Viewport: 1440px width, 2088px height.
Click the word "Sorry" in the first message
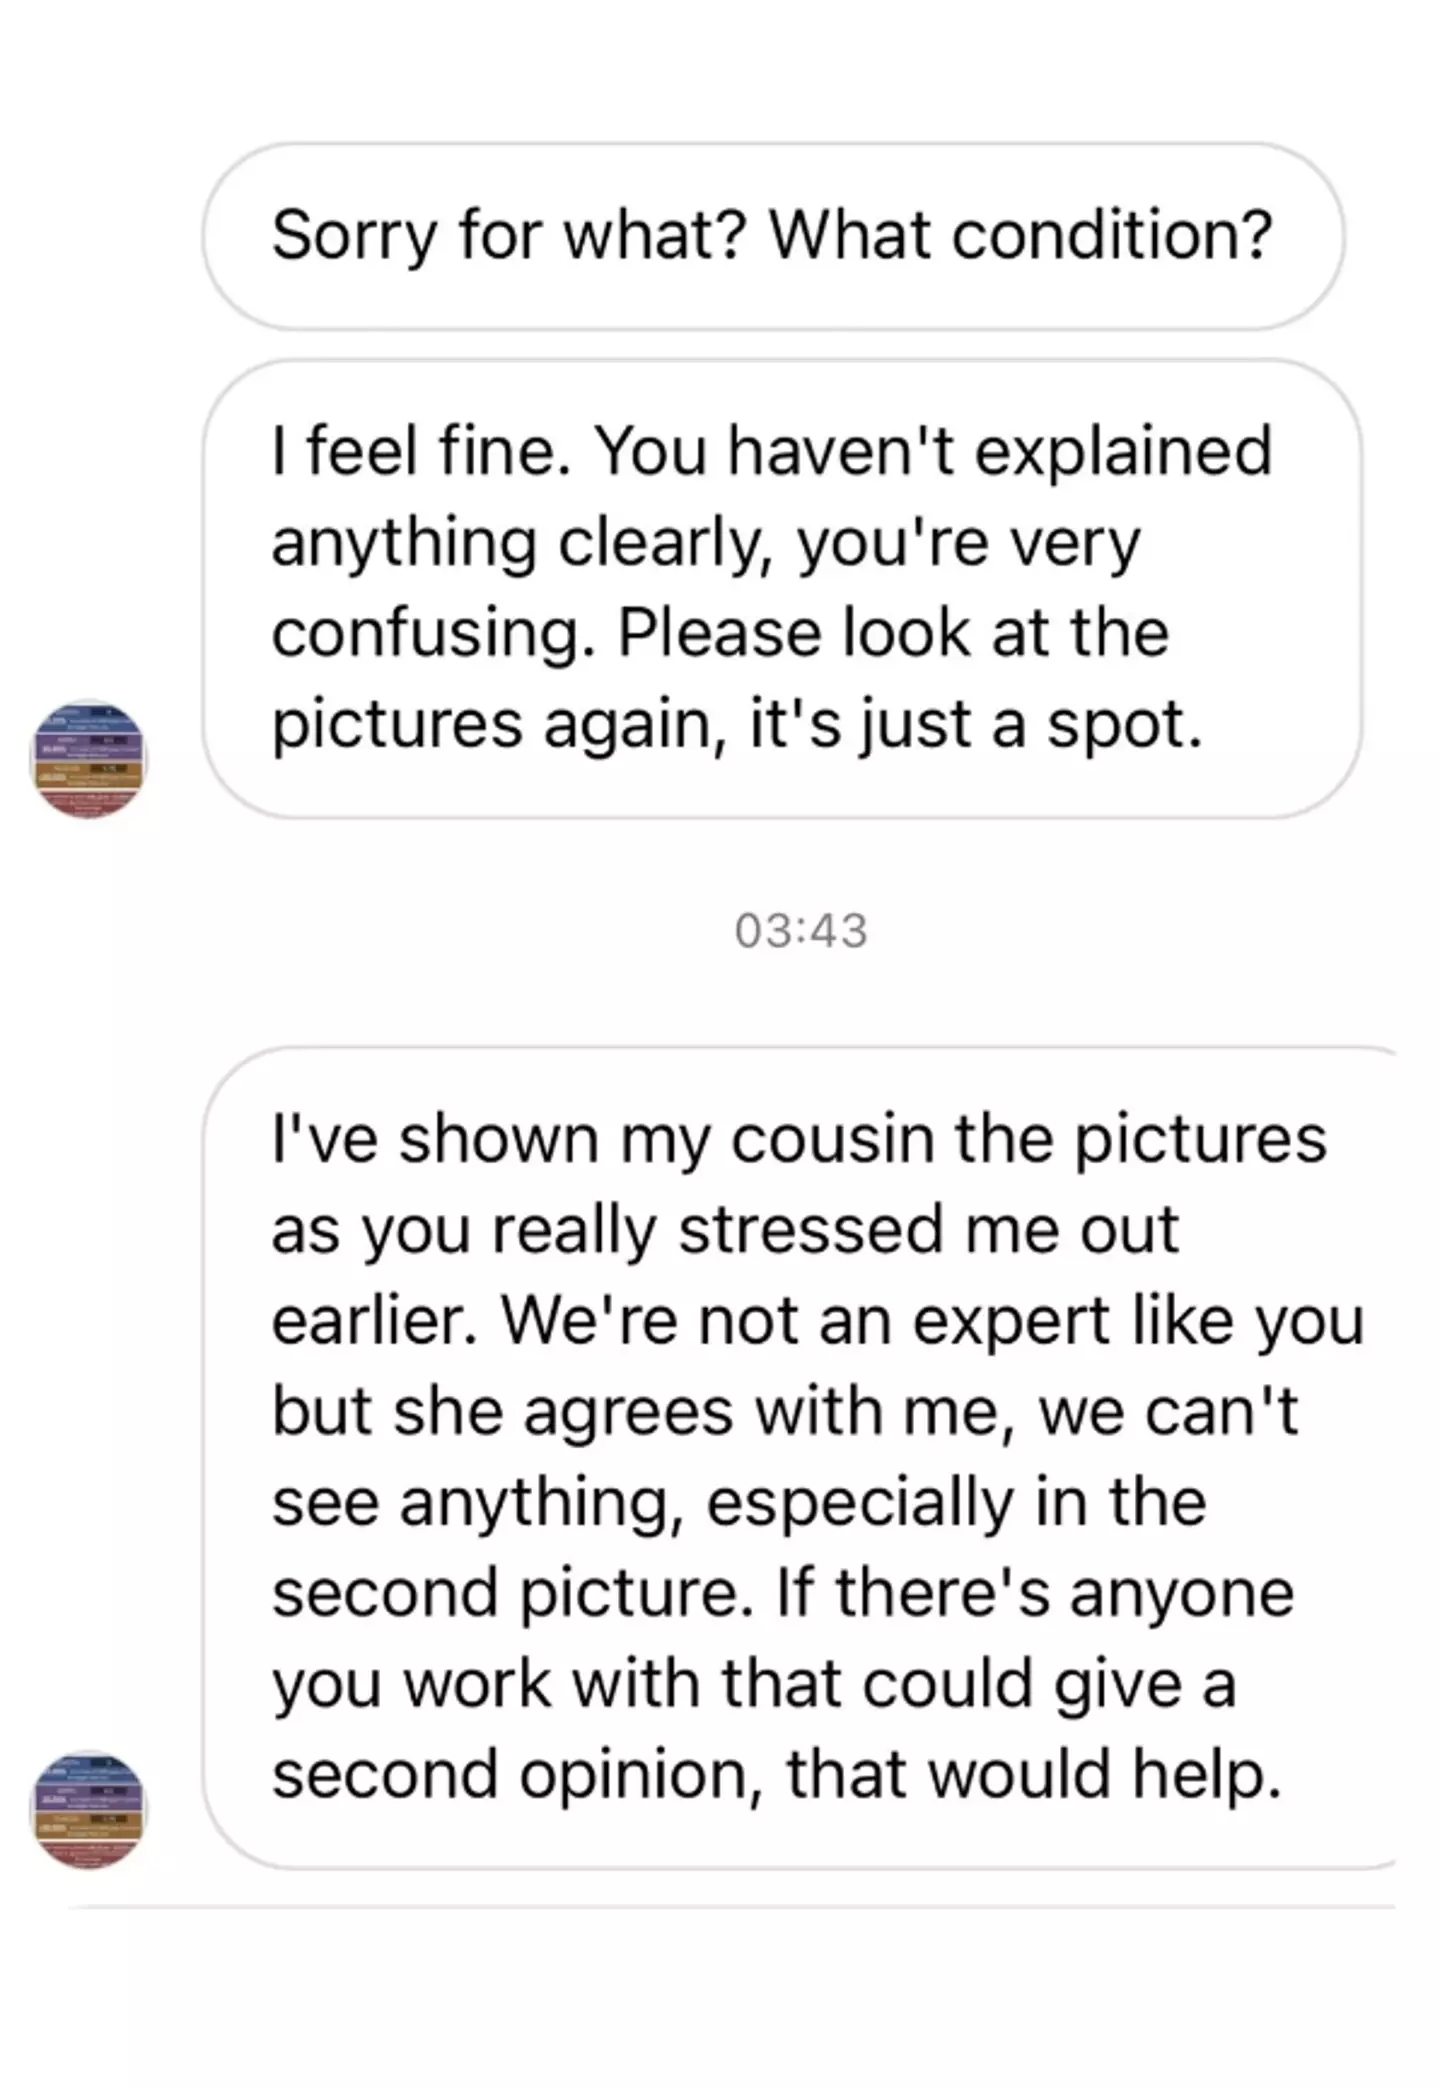click(354, 236)
